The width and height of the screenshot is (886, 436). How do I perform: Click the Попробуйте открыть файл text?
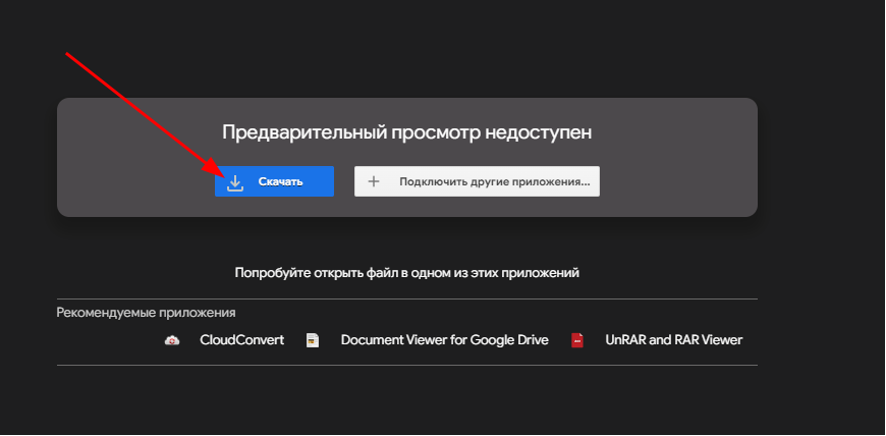[x=407, y=273]
